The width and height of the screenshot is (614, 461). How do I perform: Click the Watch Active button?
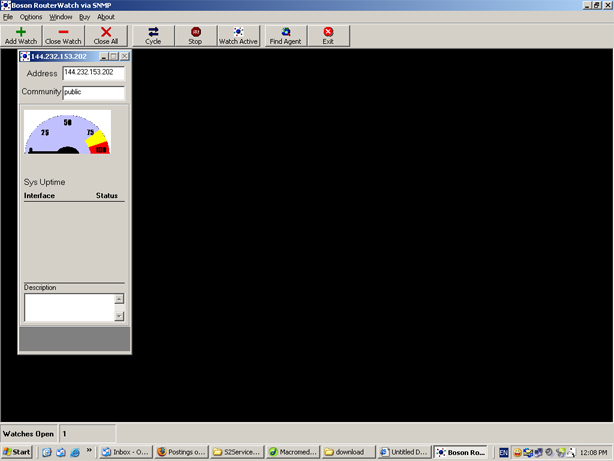click(238, 36)
